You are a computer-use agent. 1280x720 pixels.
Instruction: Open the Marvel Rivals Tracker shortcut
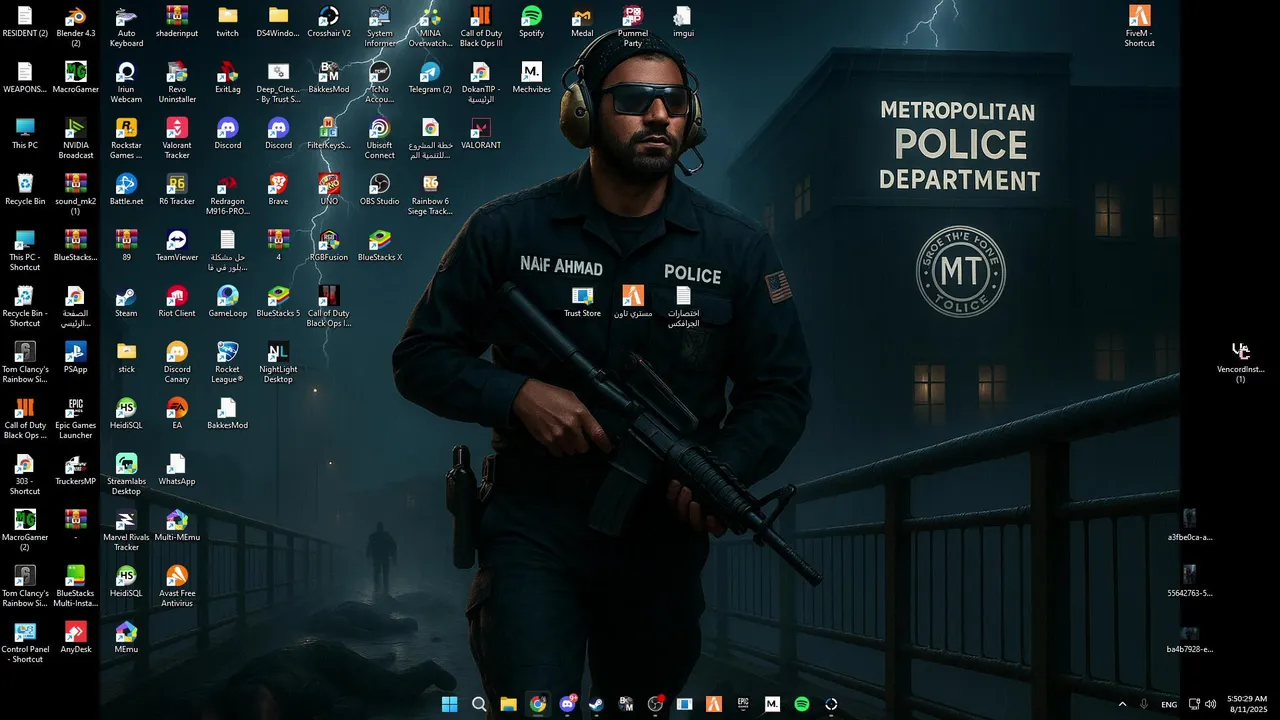click(126, 531)
